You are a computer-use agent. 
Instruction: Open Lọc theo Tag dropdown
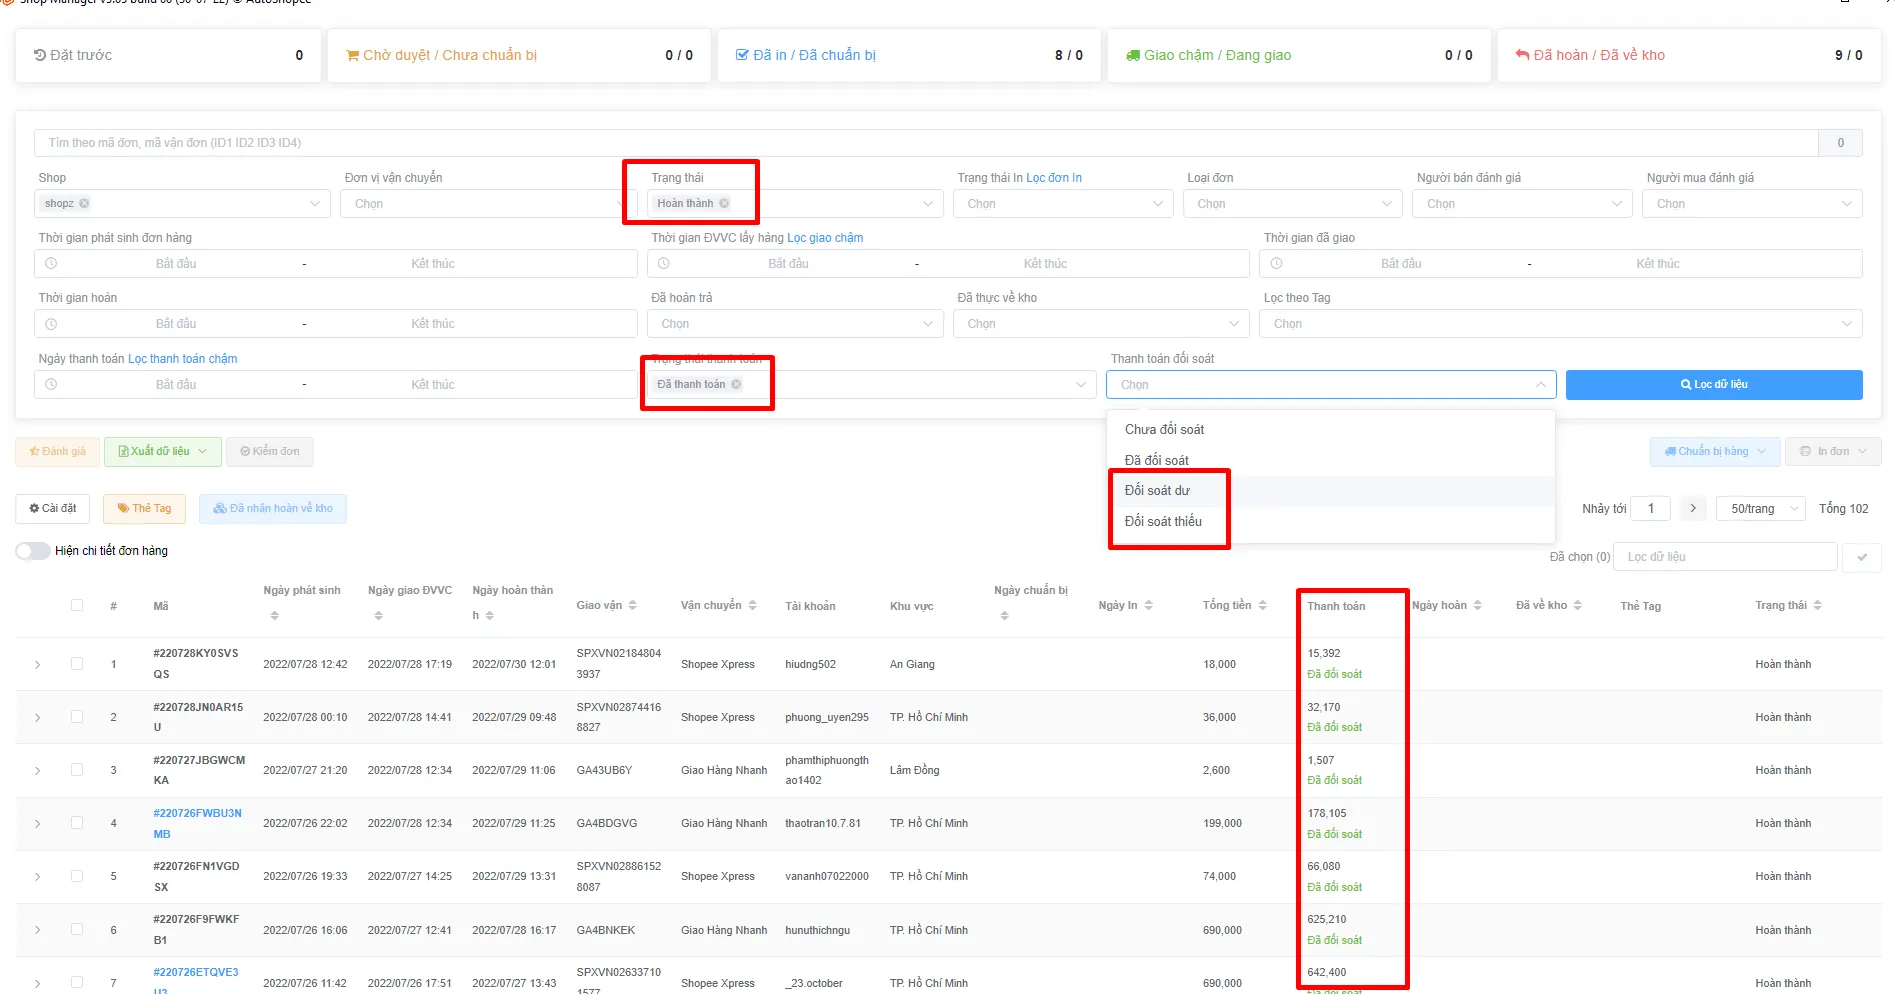point(1561,324)
